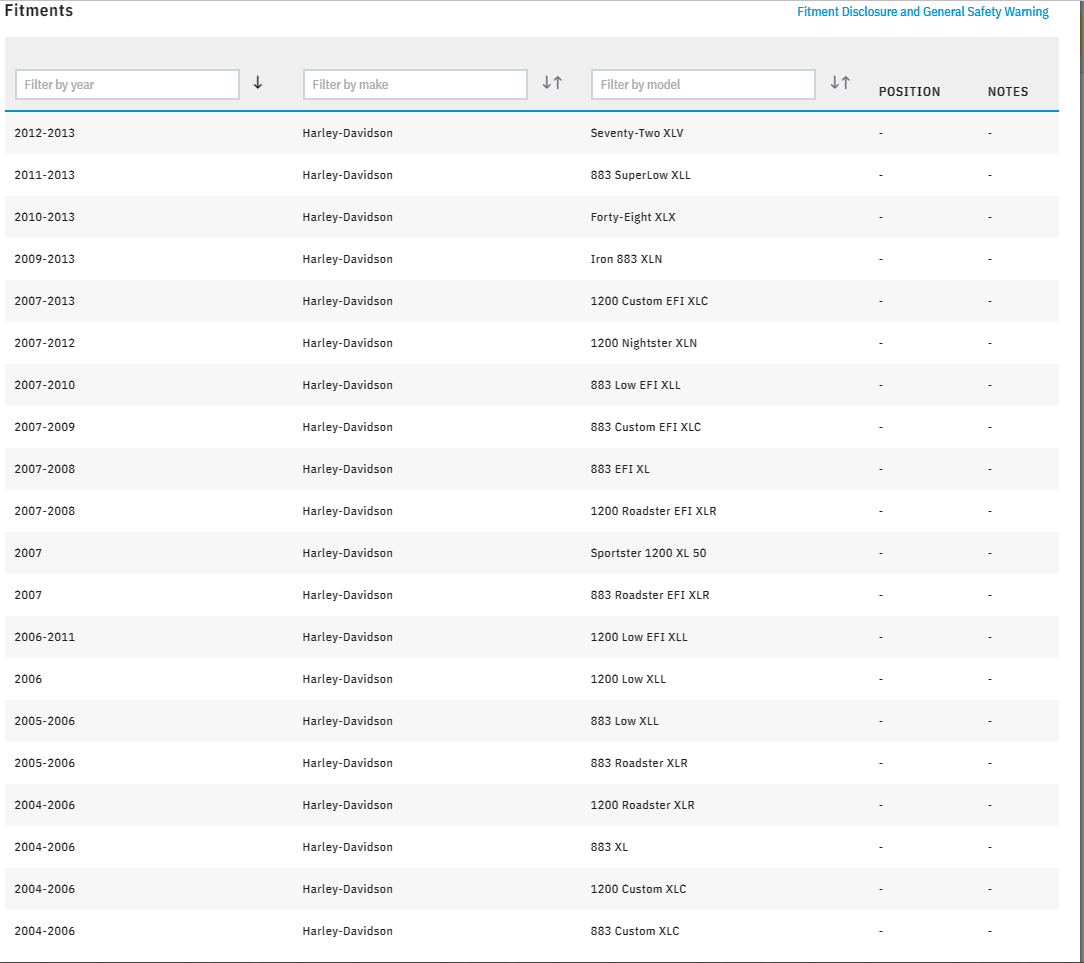The height and width of the screenshot is (963, 1084).
Task: Select the 1200 Low XLL cell
Action: (628, 679)
